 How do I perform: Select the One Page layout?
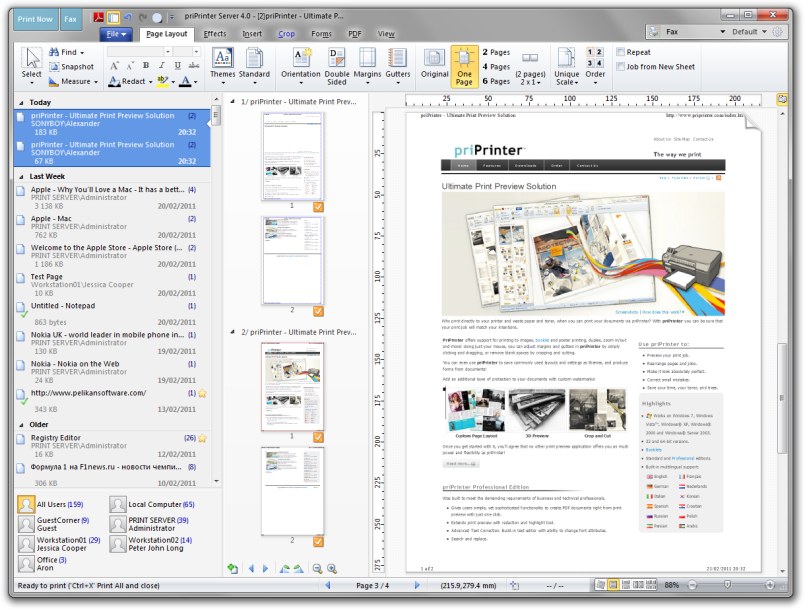click(464, 66)
